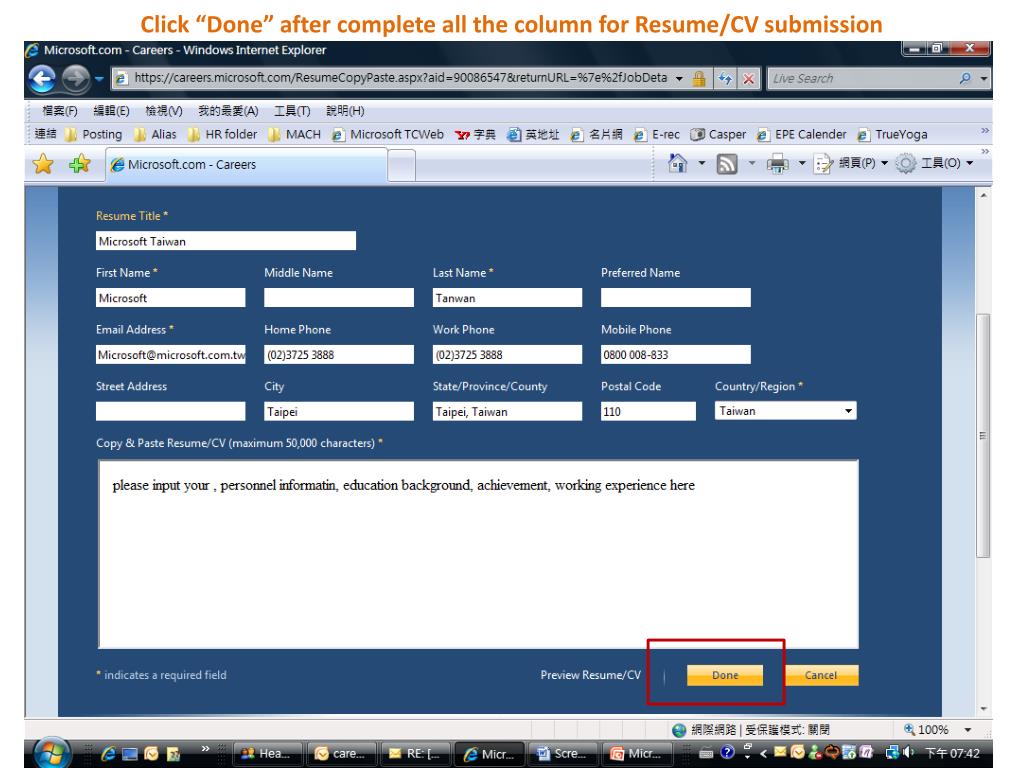Viewport: 1024px width, 768px height.
Task: Open the 檢視(V) menu
Action: [x=163, y=110]
